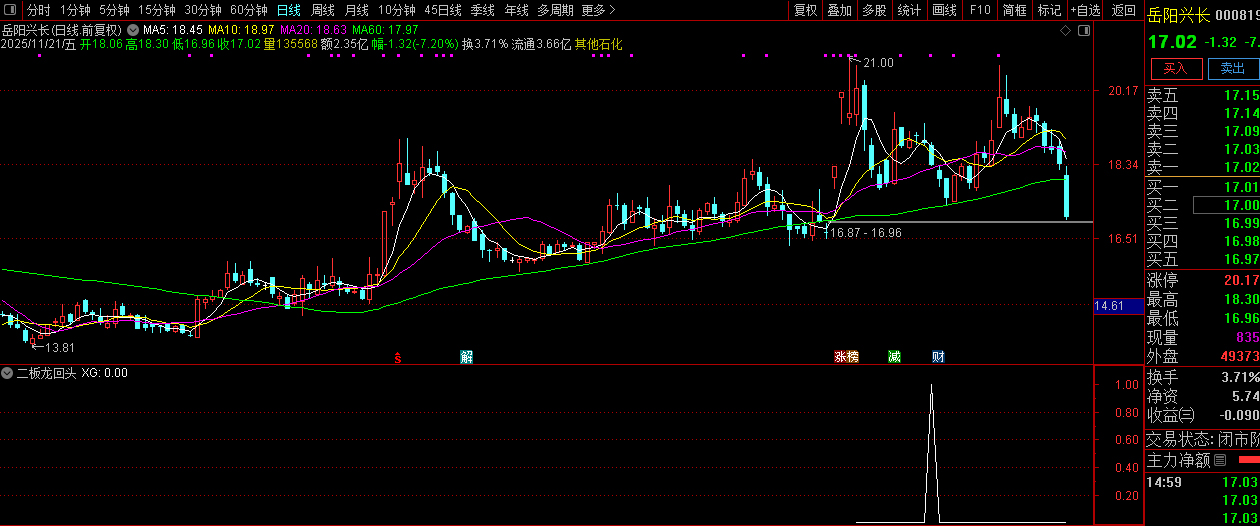
Task: Click the 收益(三) earnings row
Action: [1202, 415]
